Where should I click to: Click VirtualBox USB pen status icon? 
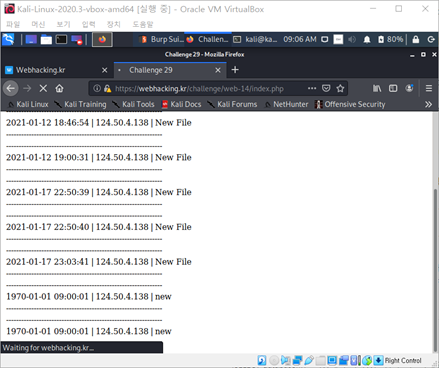pos(309,360)
